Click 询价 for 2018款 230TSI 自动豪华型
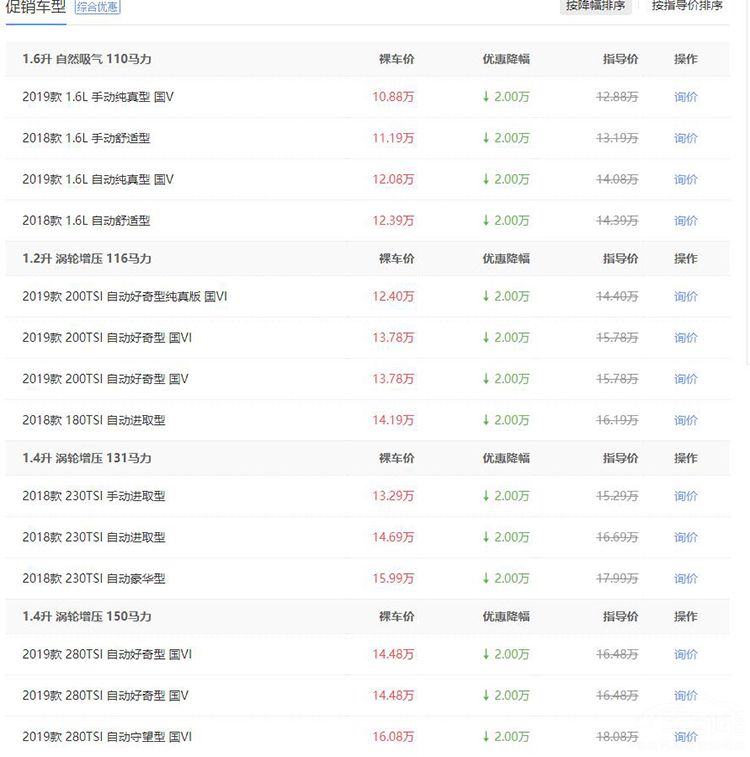This screenshot has width=750, height=757. (686, 579)
